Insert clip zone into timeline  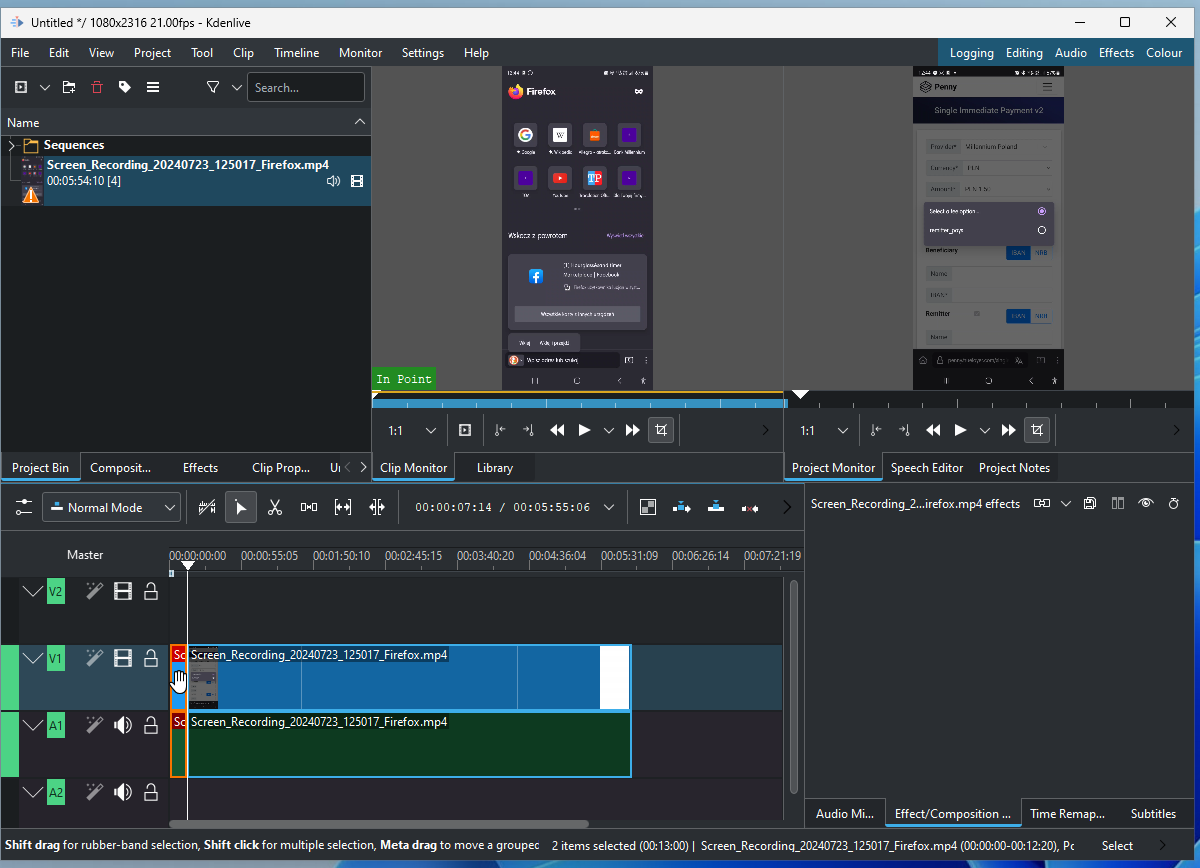682,507
